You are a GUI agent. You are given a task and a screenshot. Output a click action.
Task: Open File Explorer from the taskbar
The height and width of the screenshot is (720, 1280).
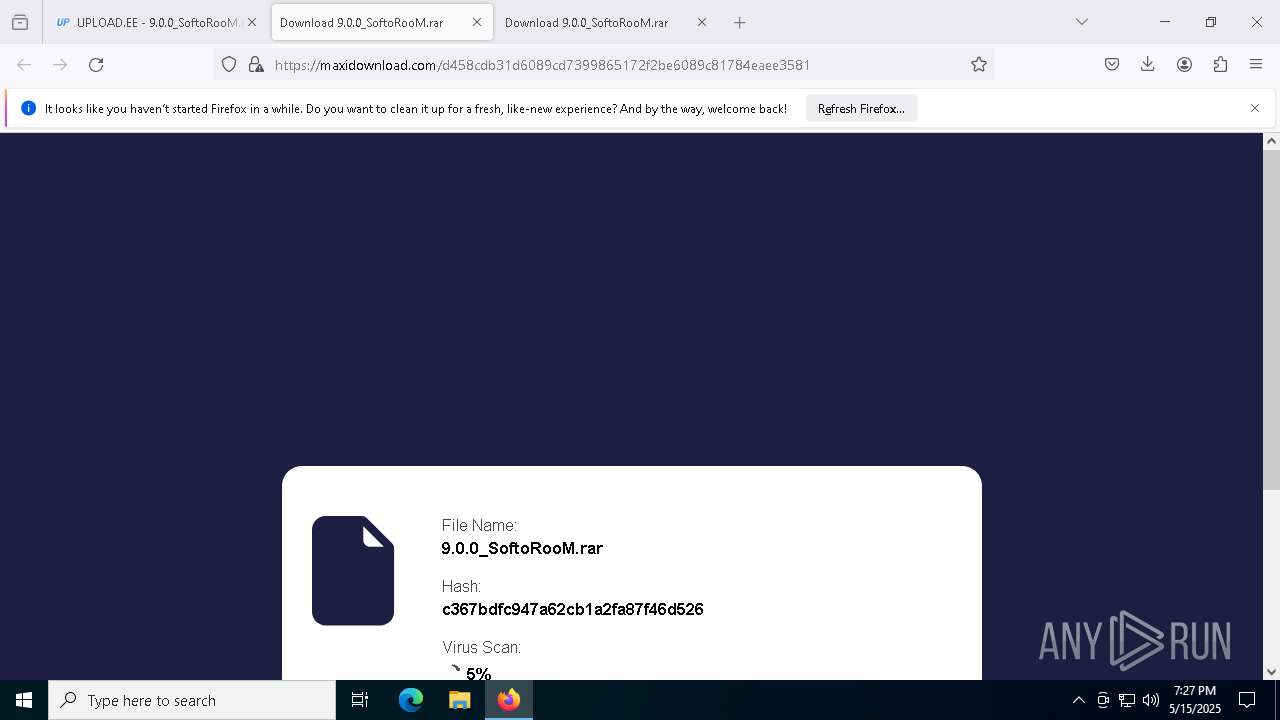pos(459,700)
